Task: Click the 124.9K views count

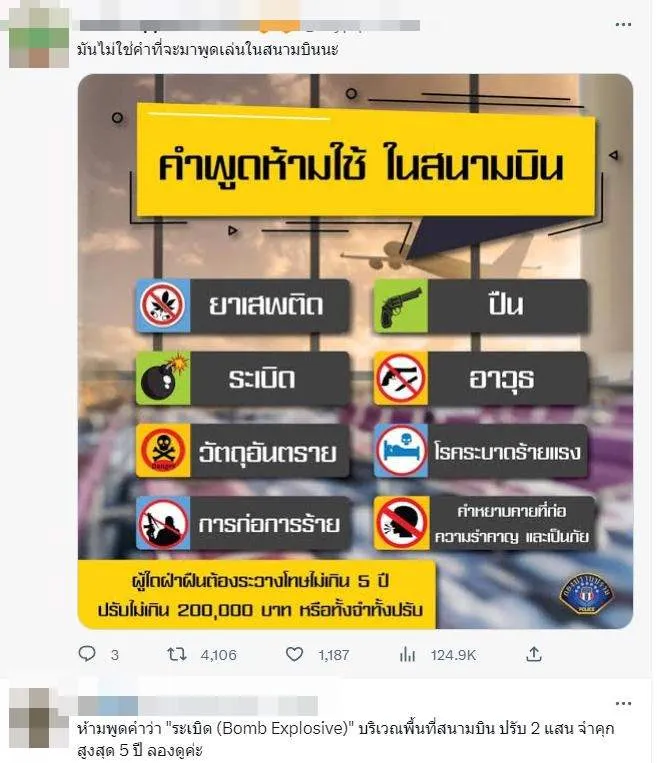Action: pos(453,655)
